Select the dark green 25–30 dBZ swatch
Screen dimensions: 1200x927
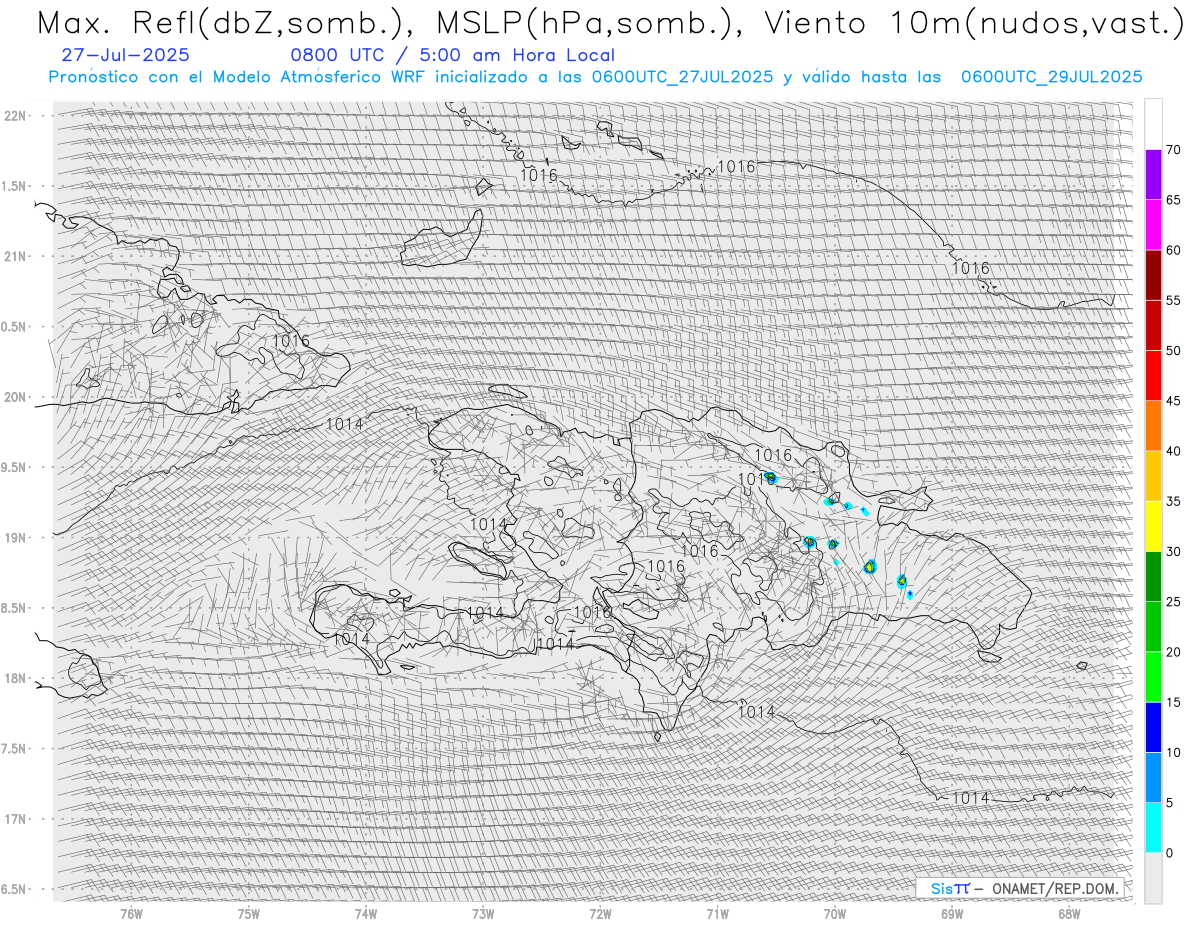tap(1153, 576)
